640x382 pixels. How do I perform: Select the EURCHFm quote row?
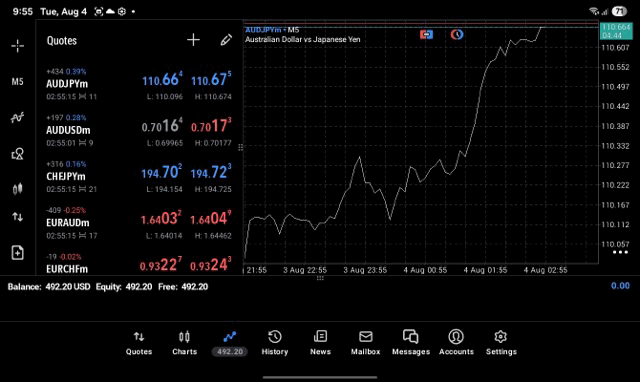coord(139,263)
